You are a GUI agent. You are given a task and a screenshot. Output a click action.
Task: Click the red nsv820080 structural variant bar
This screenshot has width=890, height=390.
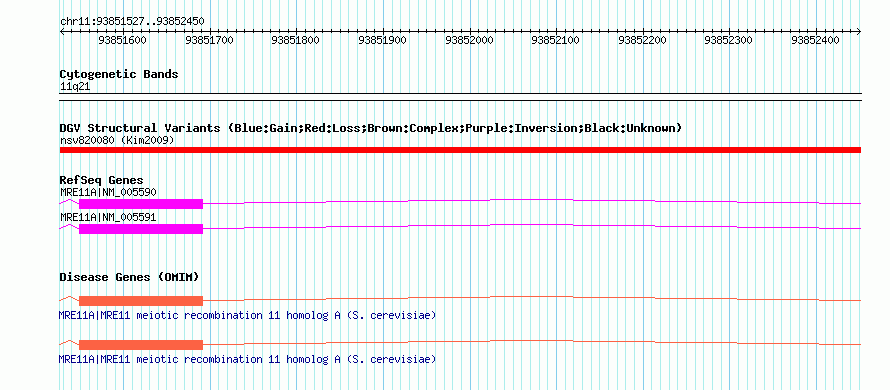pos(460,149)
